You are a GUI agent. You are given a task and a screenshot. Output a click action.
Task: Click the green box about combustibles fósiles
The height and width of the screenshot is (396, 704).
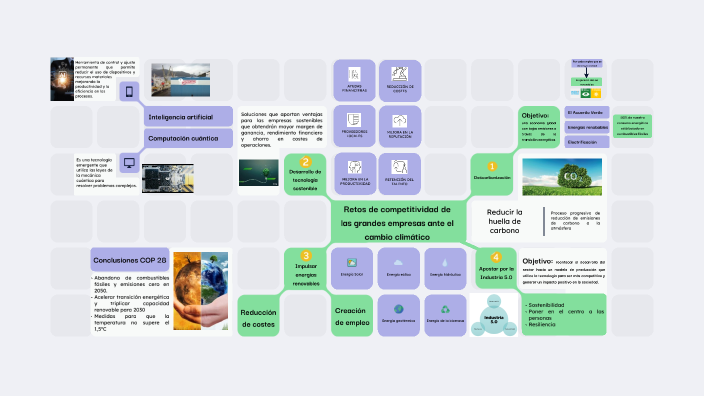[632, 126]
